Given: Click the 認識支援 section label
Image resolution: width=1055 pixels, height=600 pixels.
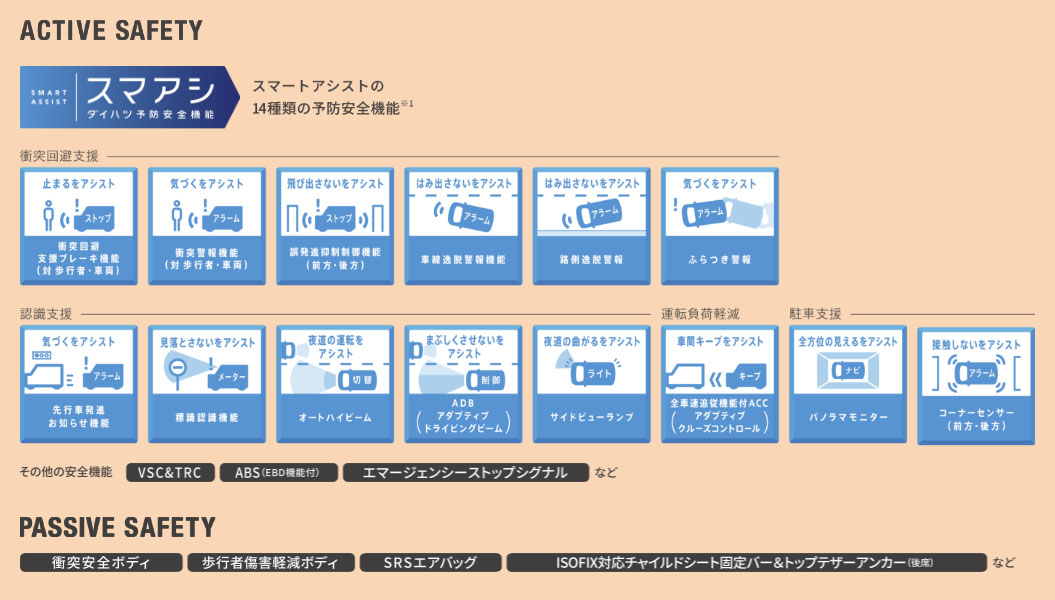Looking at the screenshot, I should pos(46,313).
